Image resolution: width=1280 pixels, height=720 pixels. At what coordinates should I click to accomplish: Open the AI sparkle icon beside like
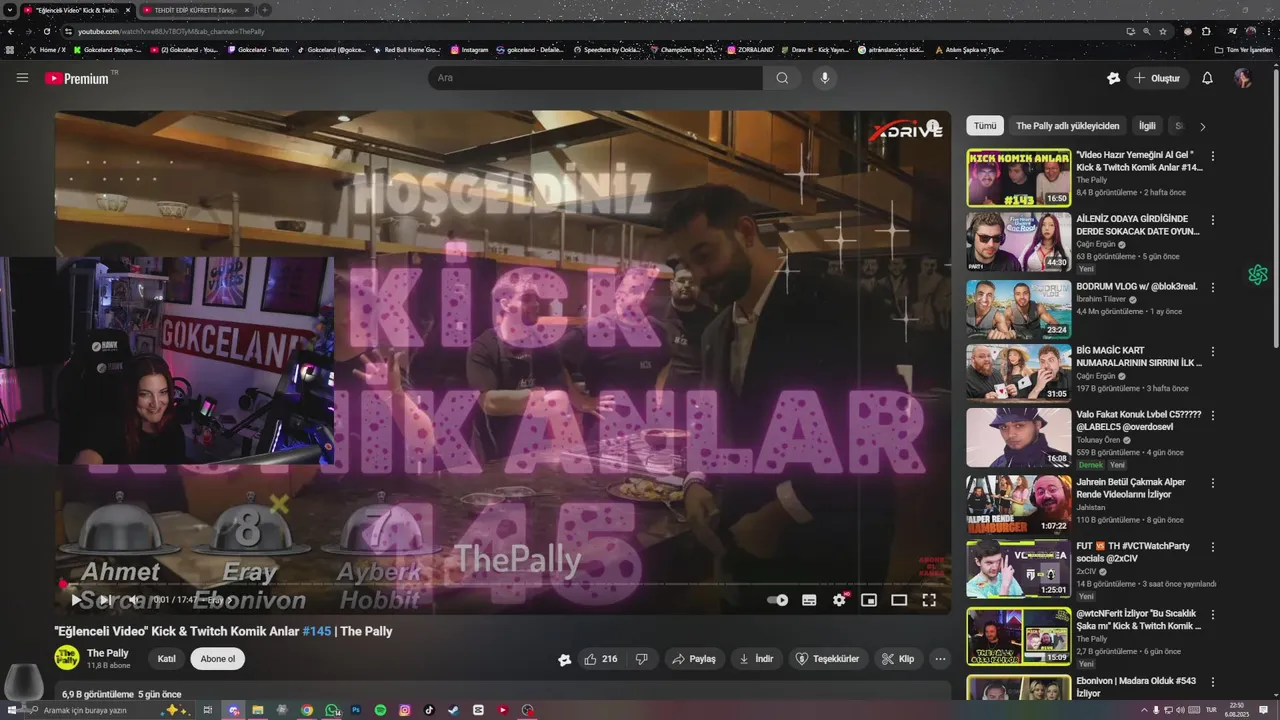click(x=565, y=659)
